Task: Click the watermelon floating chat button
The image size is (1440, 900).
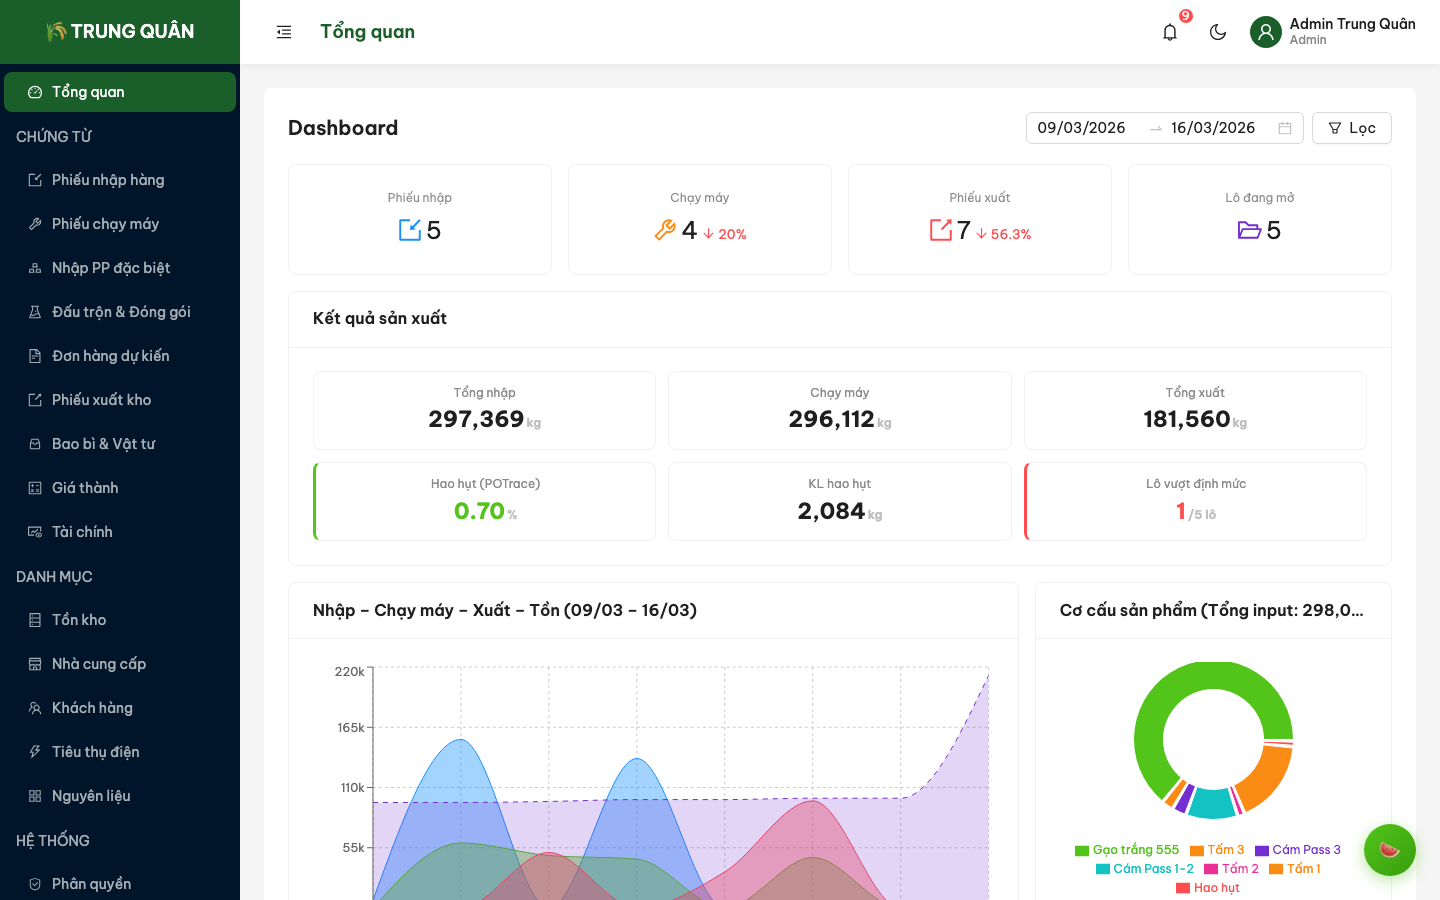Action: pyautogui.click(x=1389, y=850)
